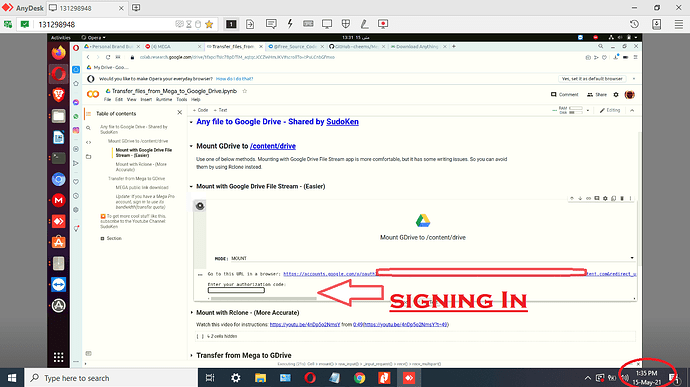The height and width of the screenshot is (387, 690).
Task: Go back in Opera browser
Action: tap(88, 57)
